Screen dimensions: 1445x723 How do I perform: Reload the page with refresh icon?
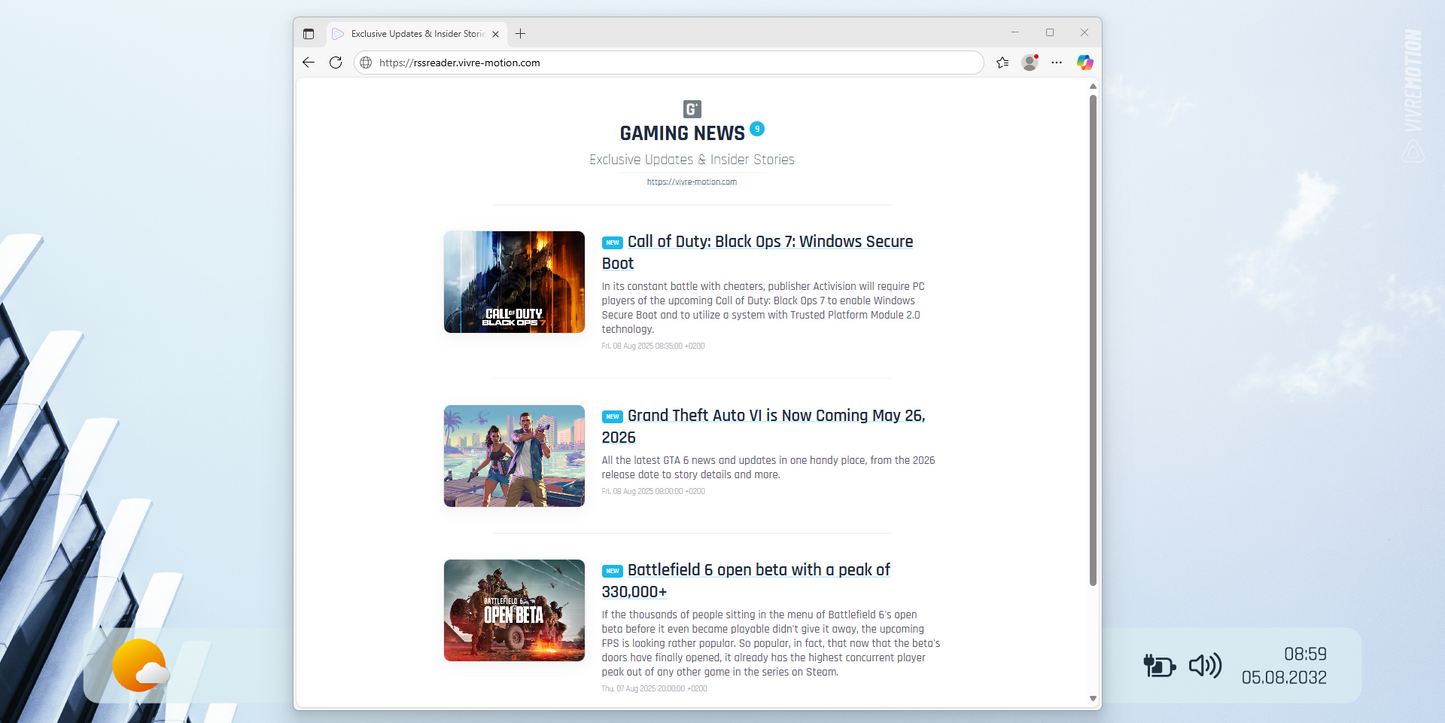[336, 62]
